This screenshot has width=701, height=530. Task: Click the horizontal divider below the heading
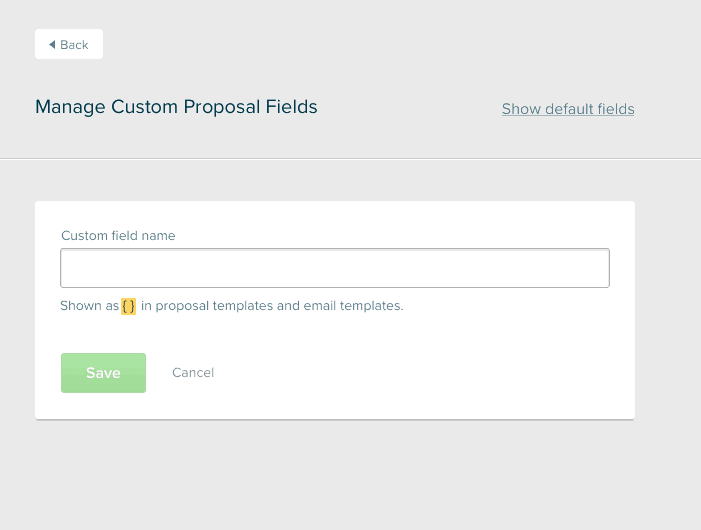[x=350, y=159]
